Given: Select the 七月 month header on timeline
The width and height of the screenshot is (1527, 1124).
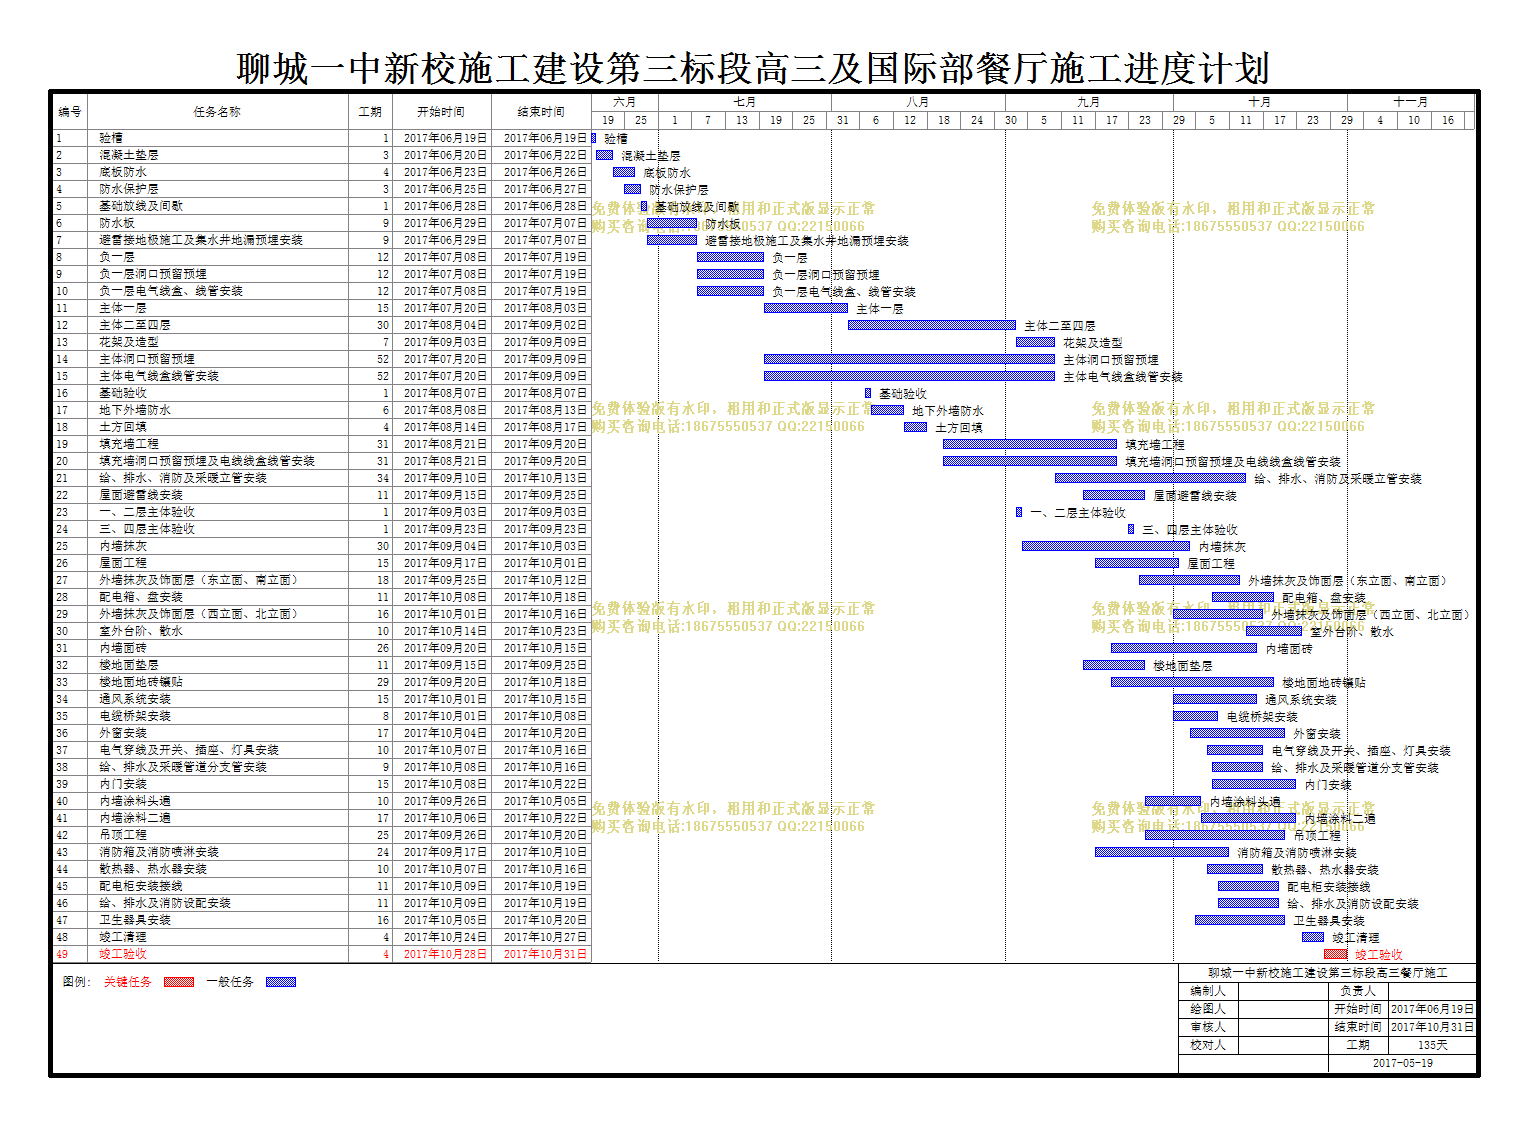Looking at the screenshot, I should tap(745, 102).
